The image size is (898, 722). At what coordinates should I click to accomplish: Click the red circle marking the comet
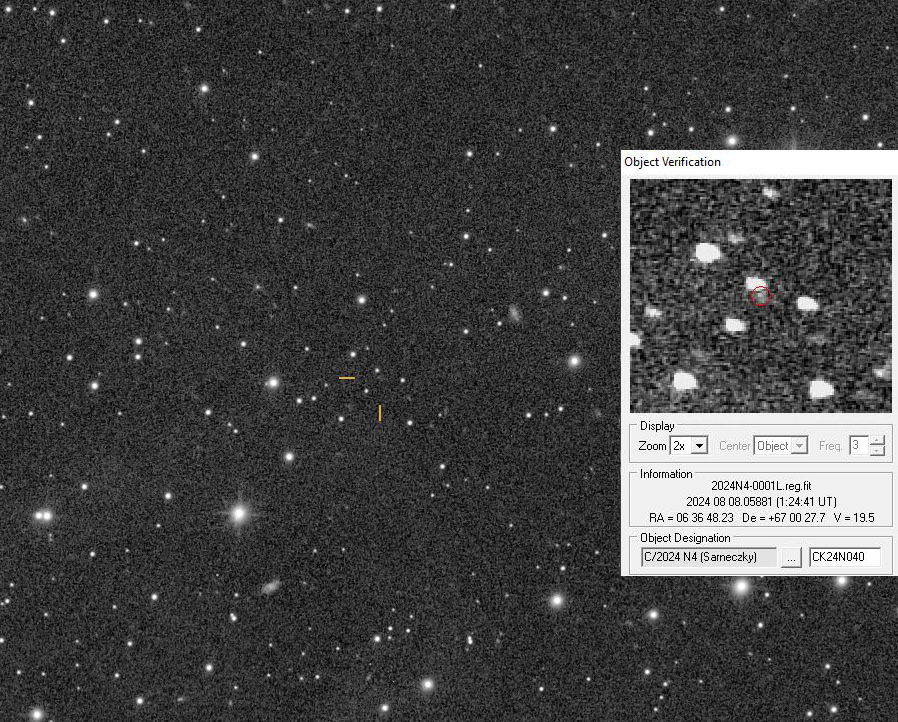coord(760,296)
